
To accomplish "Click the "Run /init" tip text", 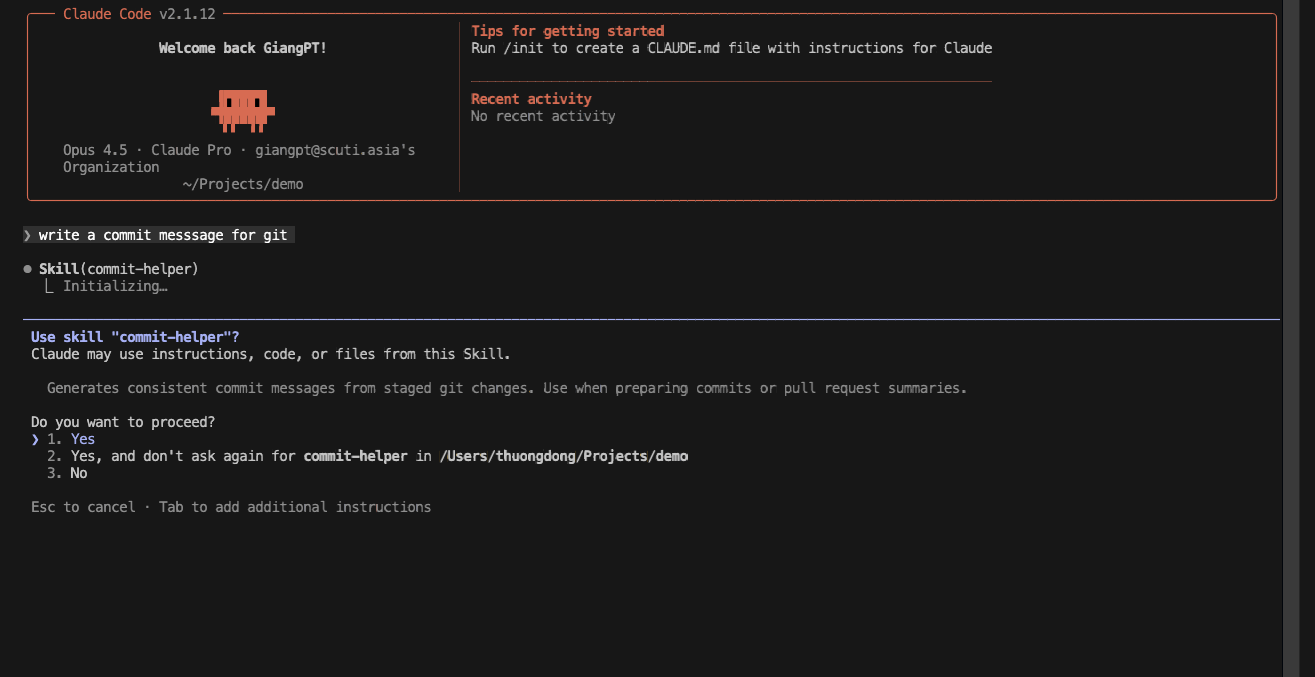I will click(731, 48).
